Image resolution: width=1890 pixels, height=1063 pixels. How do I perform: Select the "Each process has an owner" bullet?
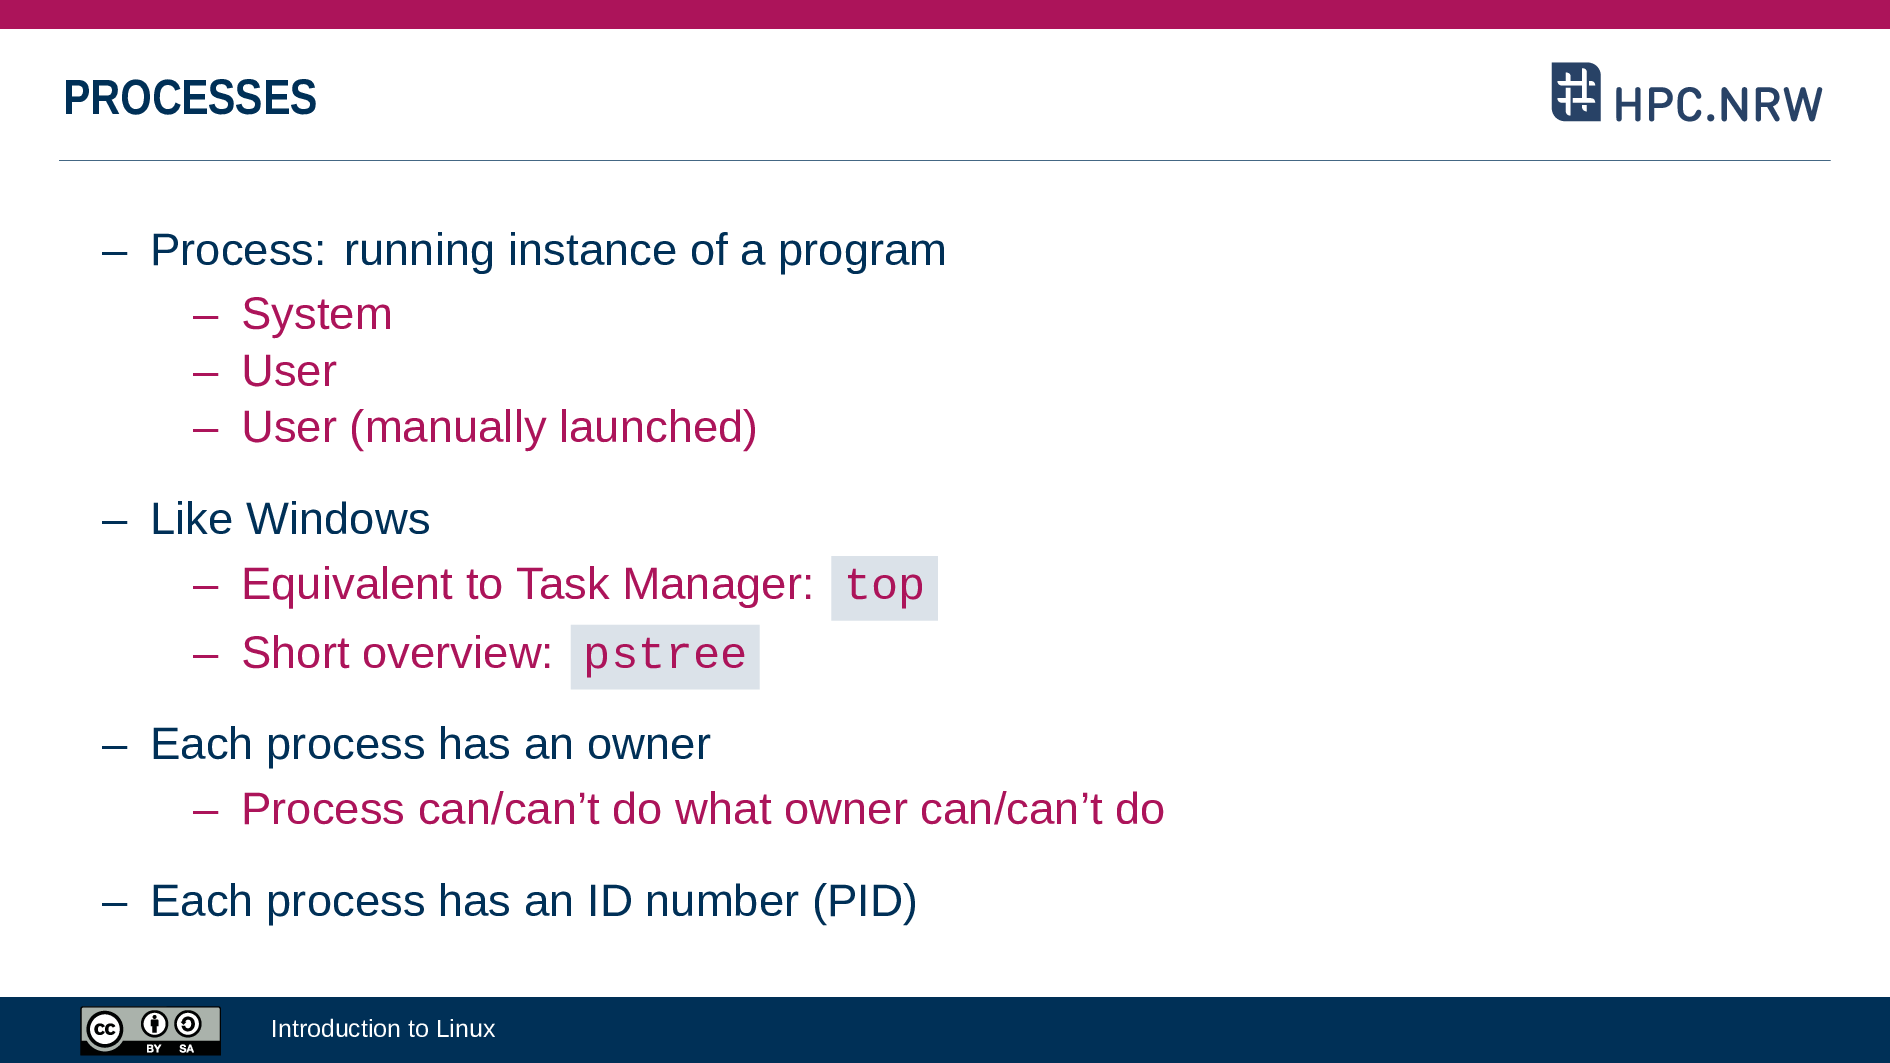430,744
